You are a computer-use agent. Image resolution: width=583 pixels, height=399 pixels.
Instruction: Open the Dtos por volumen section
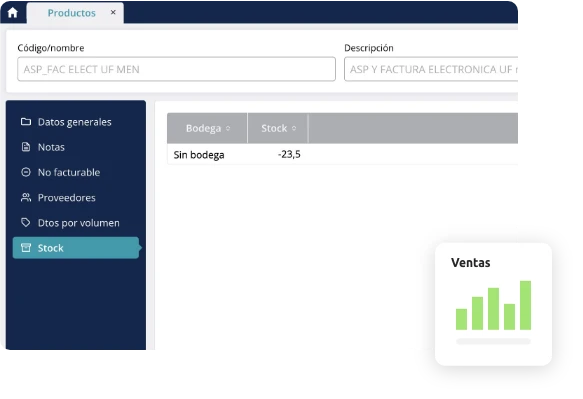click(x=78, y=223)
